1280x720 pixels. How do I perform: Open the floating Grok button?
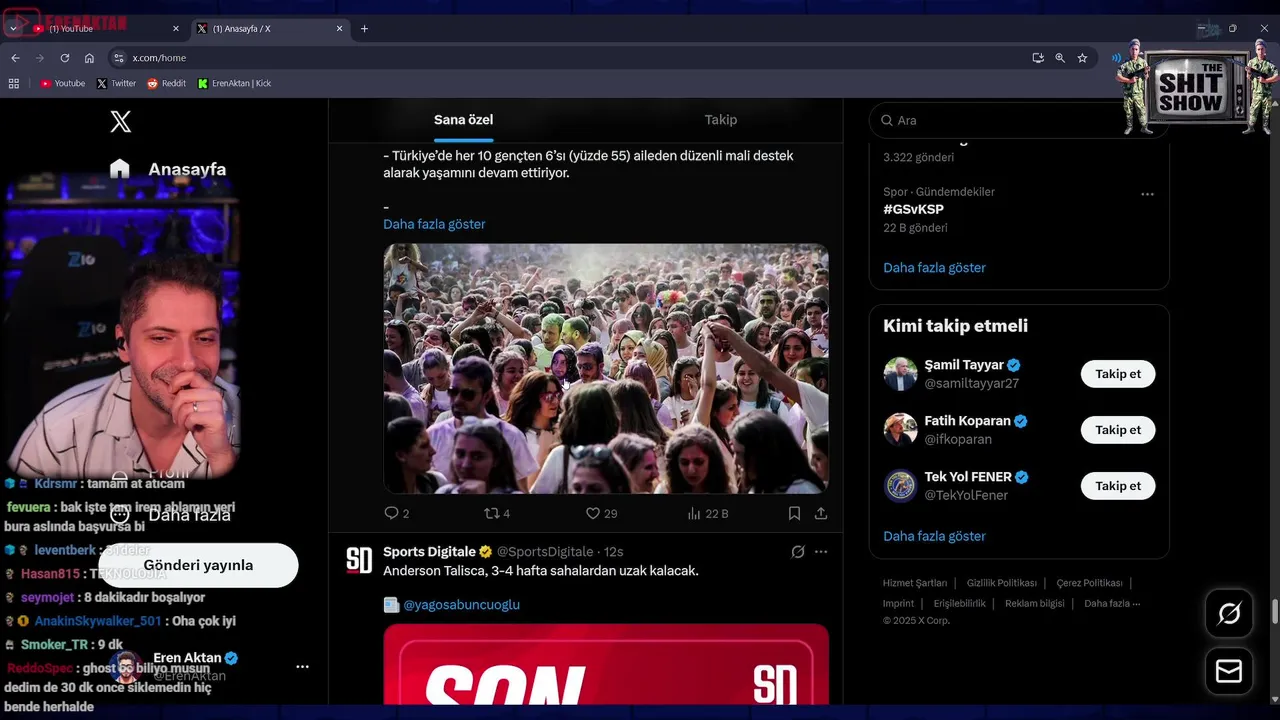(1229, 613)
